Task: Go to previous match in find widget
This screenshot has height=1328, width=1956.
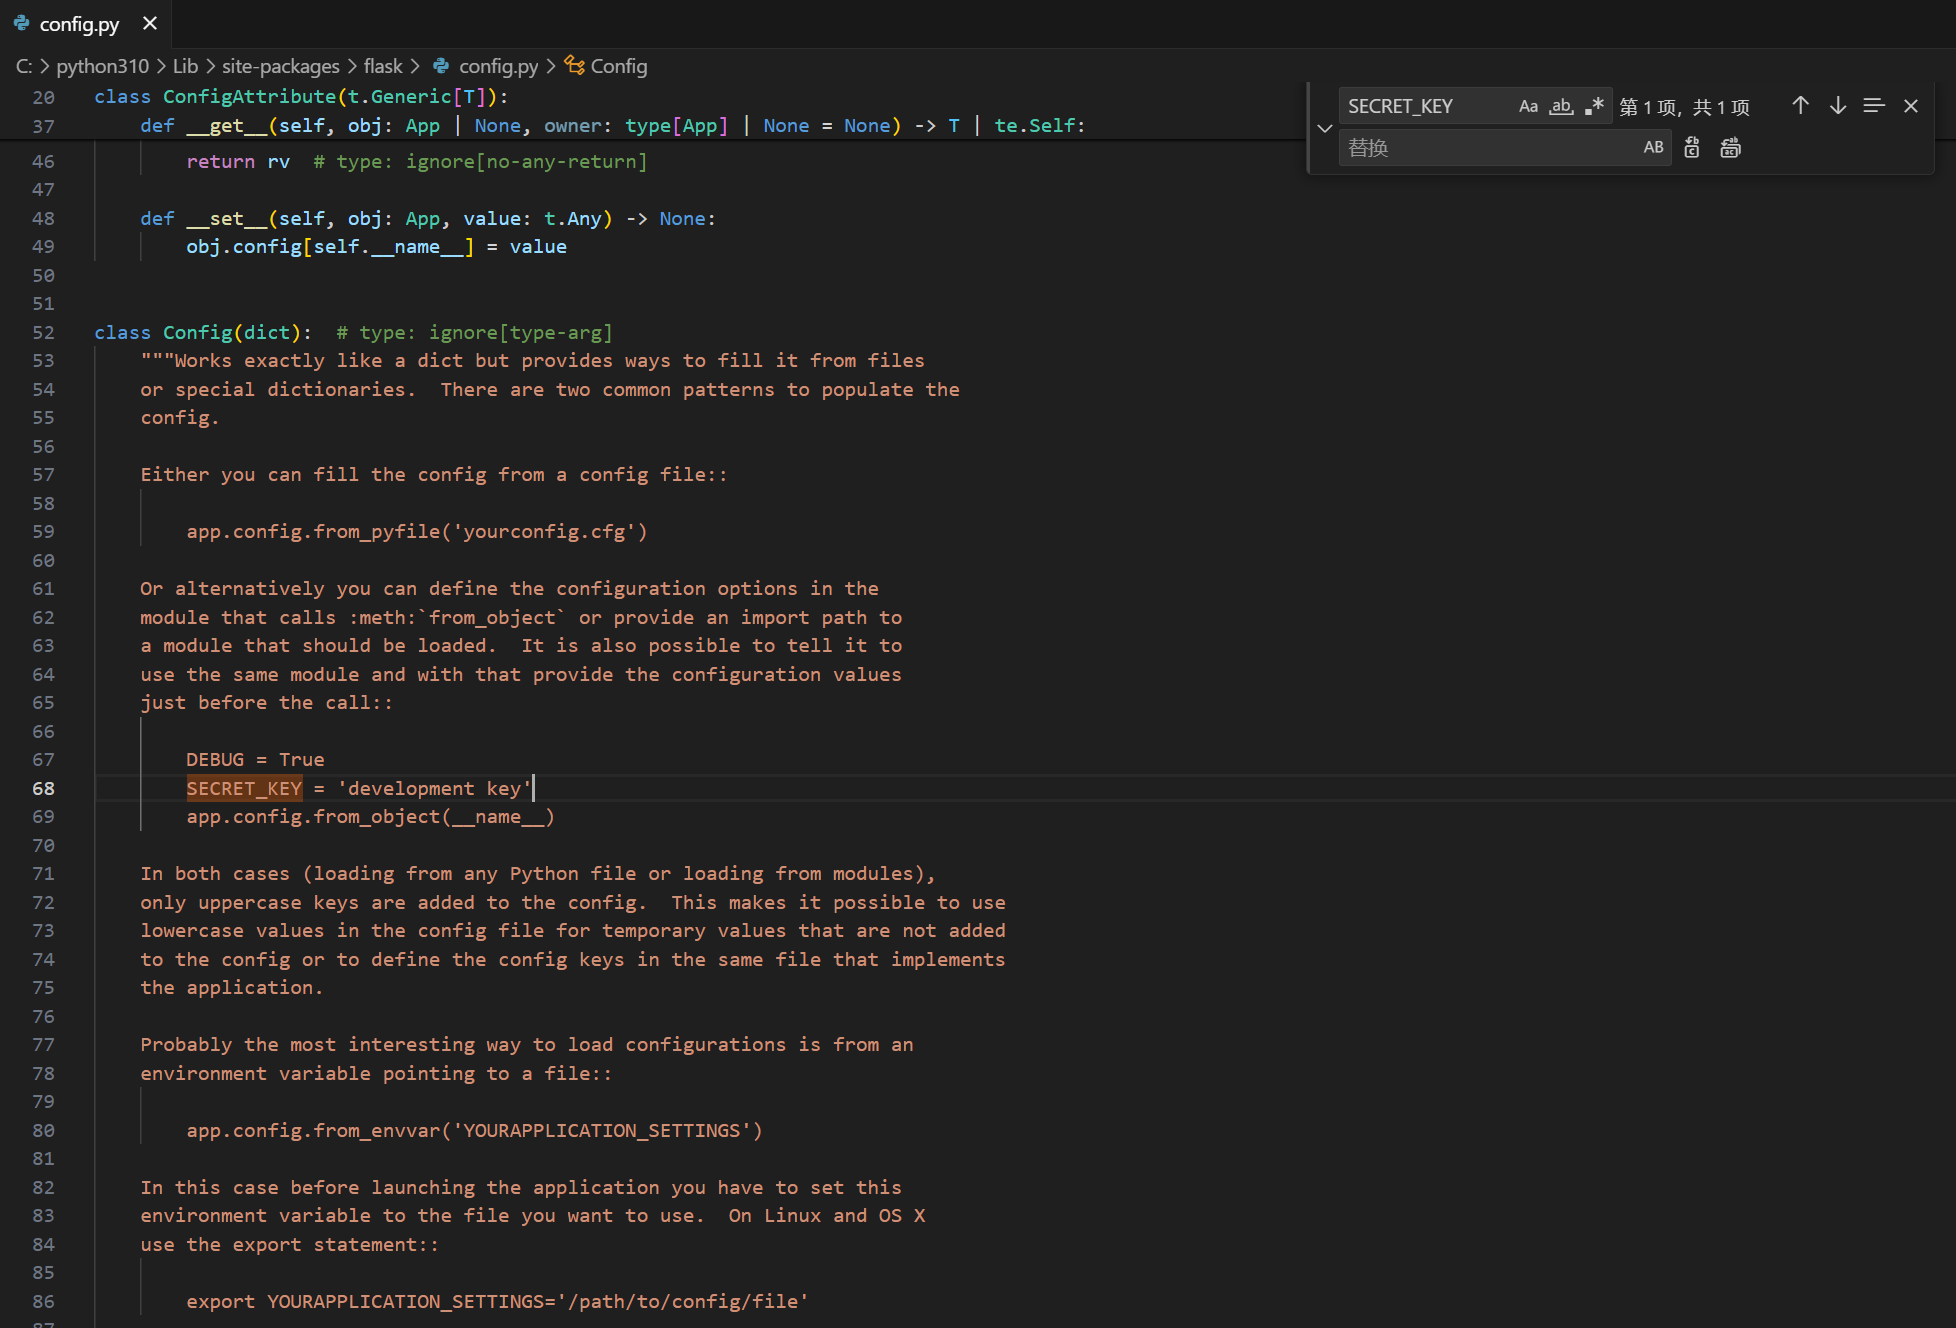Action: coord(1800,106)
